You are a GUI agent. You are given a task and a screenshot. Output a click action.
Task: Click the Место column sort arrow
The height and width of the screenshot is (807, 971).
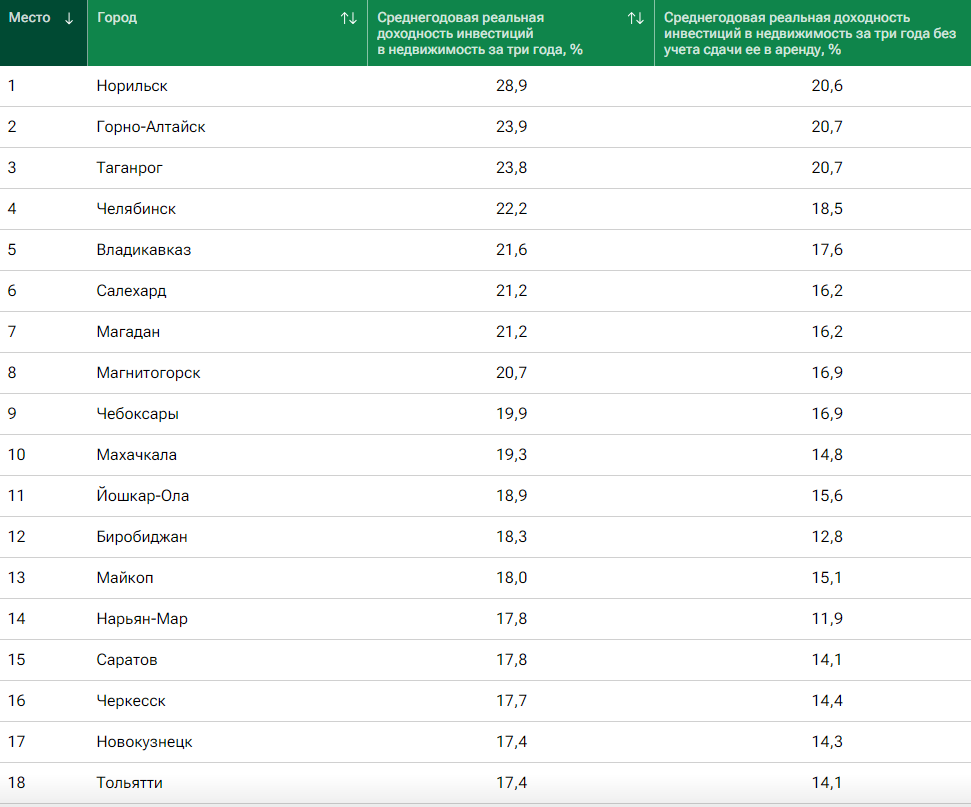(68, 18)
